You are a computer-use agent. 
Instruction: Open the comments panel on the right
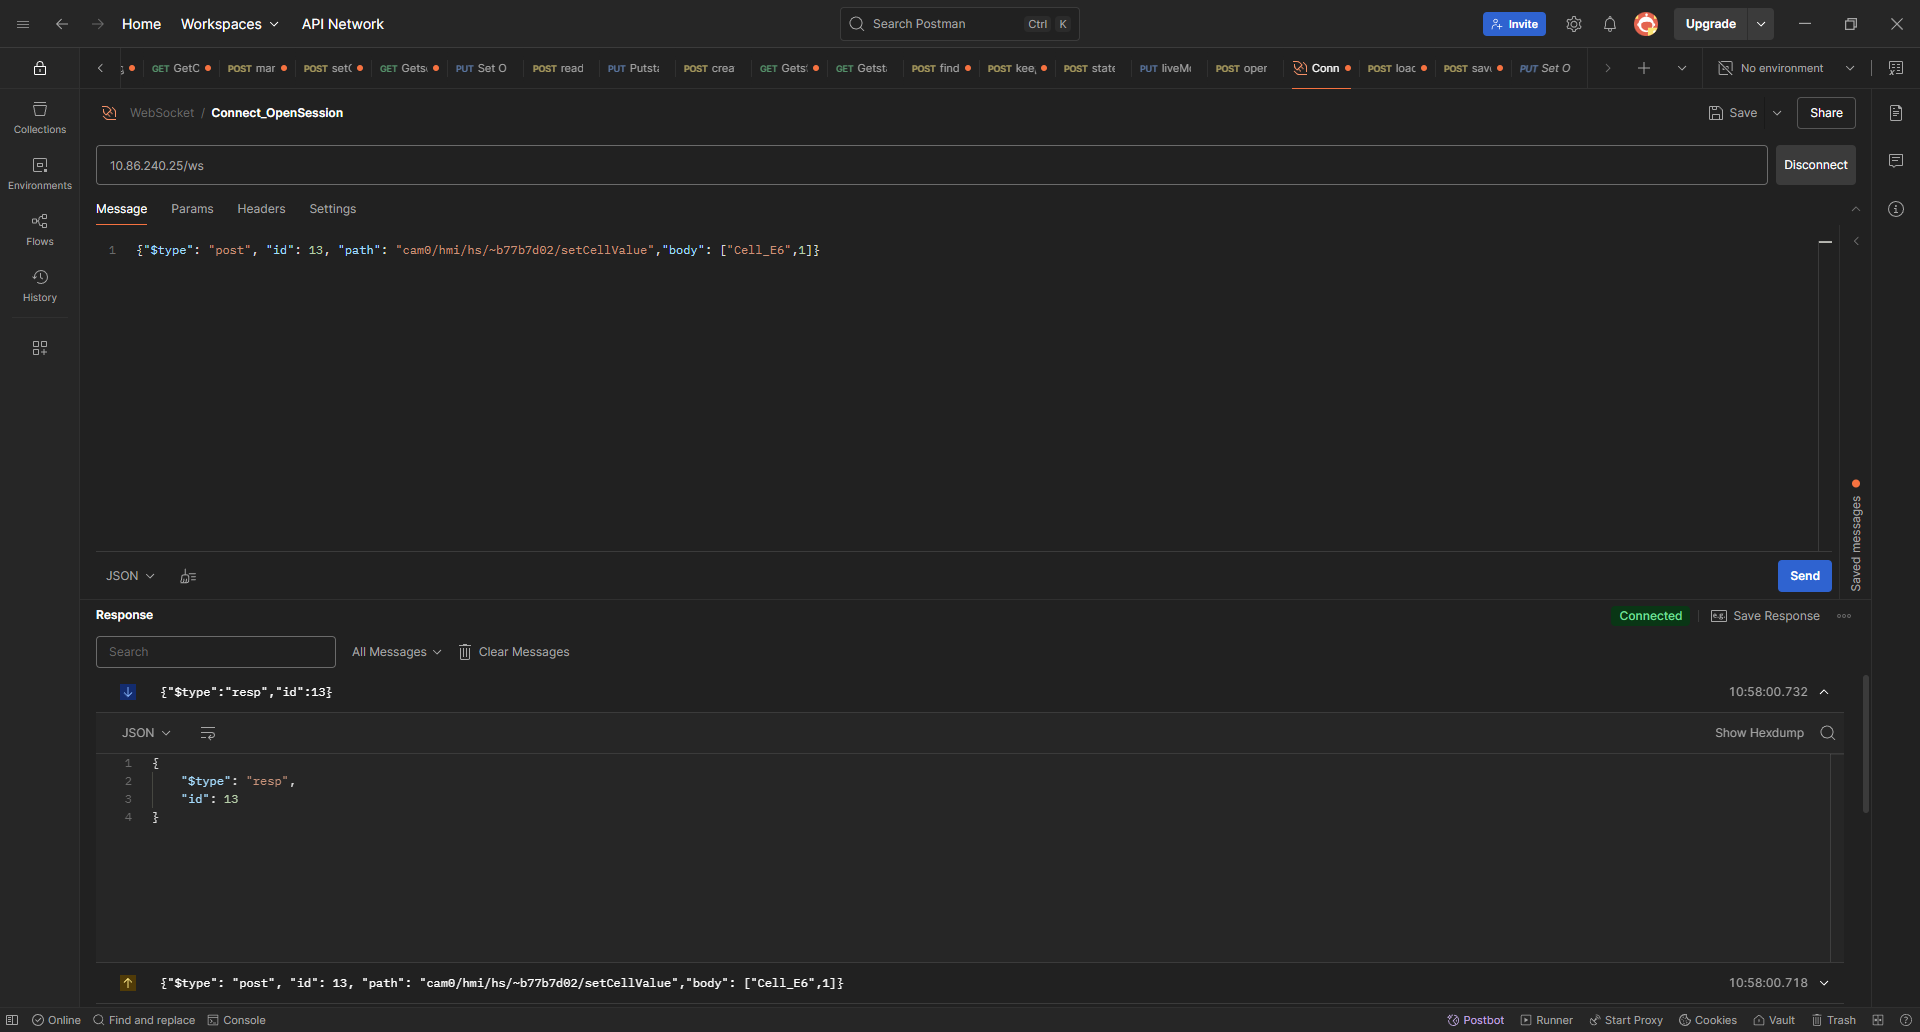(1896, 160)
